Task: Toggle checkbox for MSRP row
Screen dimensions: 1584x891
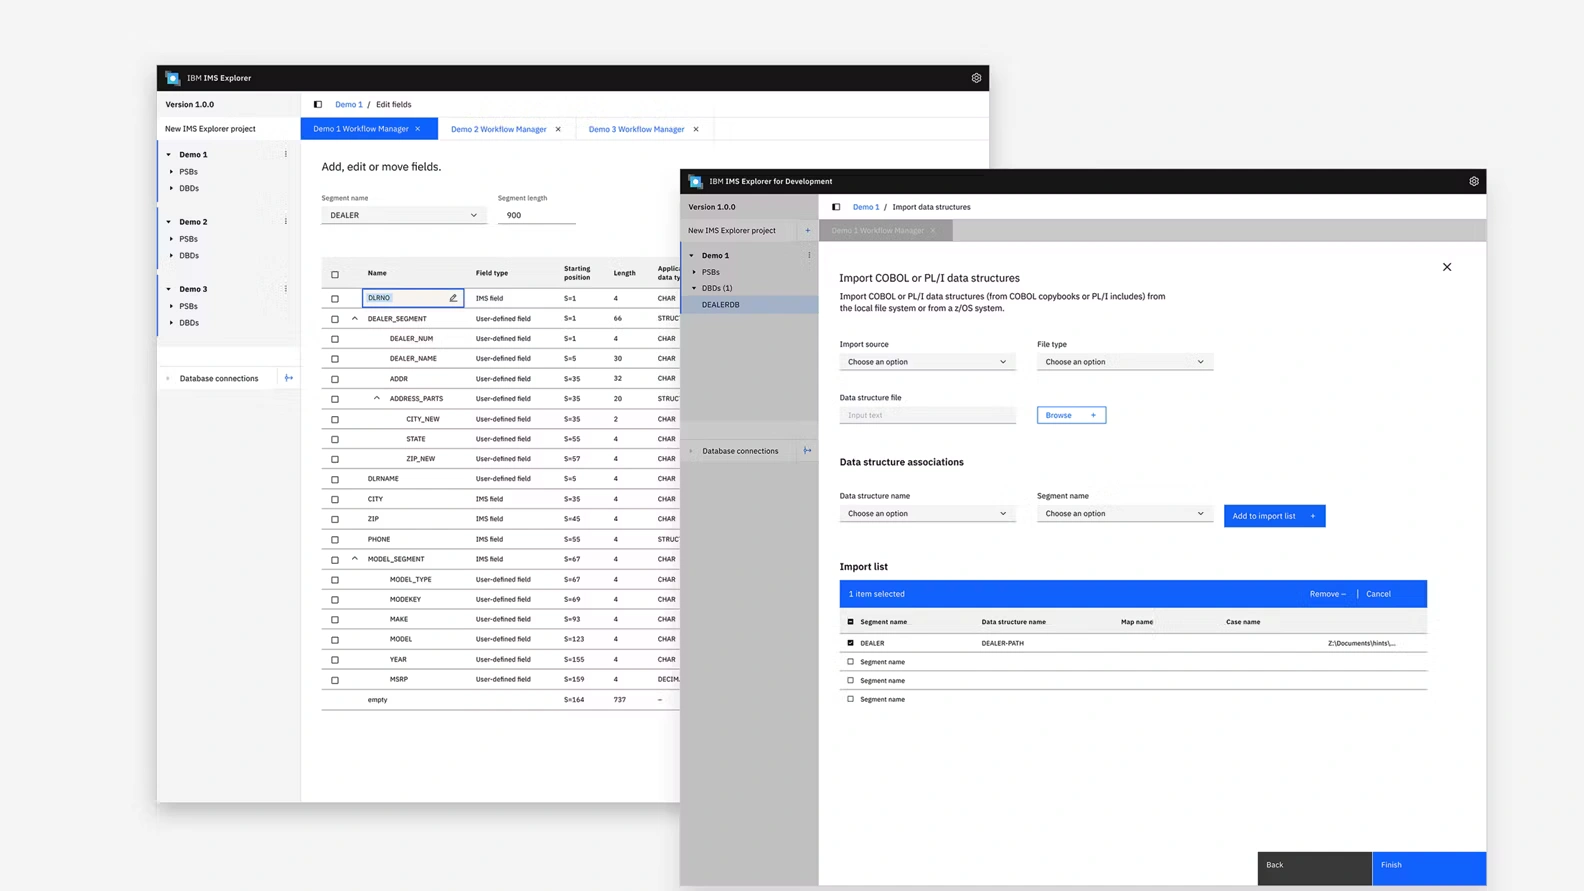Action: coord(335,680)
